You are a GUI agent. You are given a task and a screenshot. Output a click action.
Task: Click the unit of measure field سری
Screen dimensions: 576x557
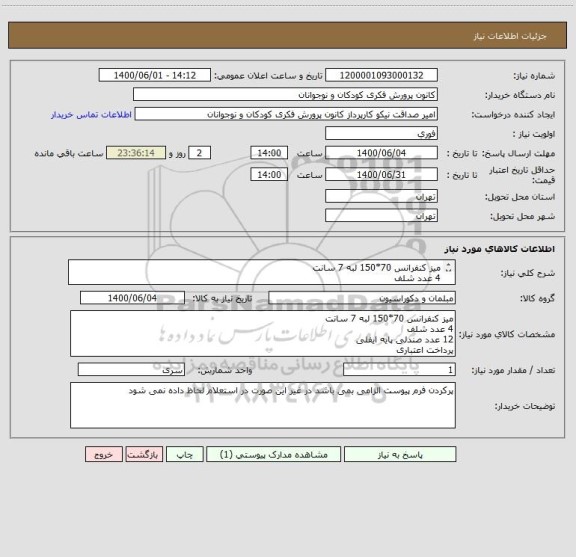[131, 370]
